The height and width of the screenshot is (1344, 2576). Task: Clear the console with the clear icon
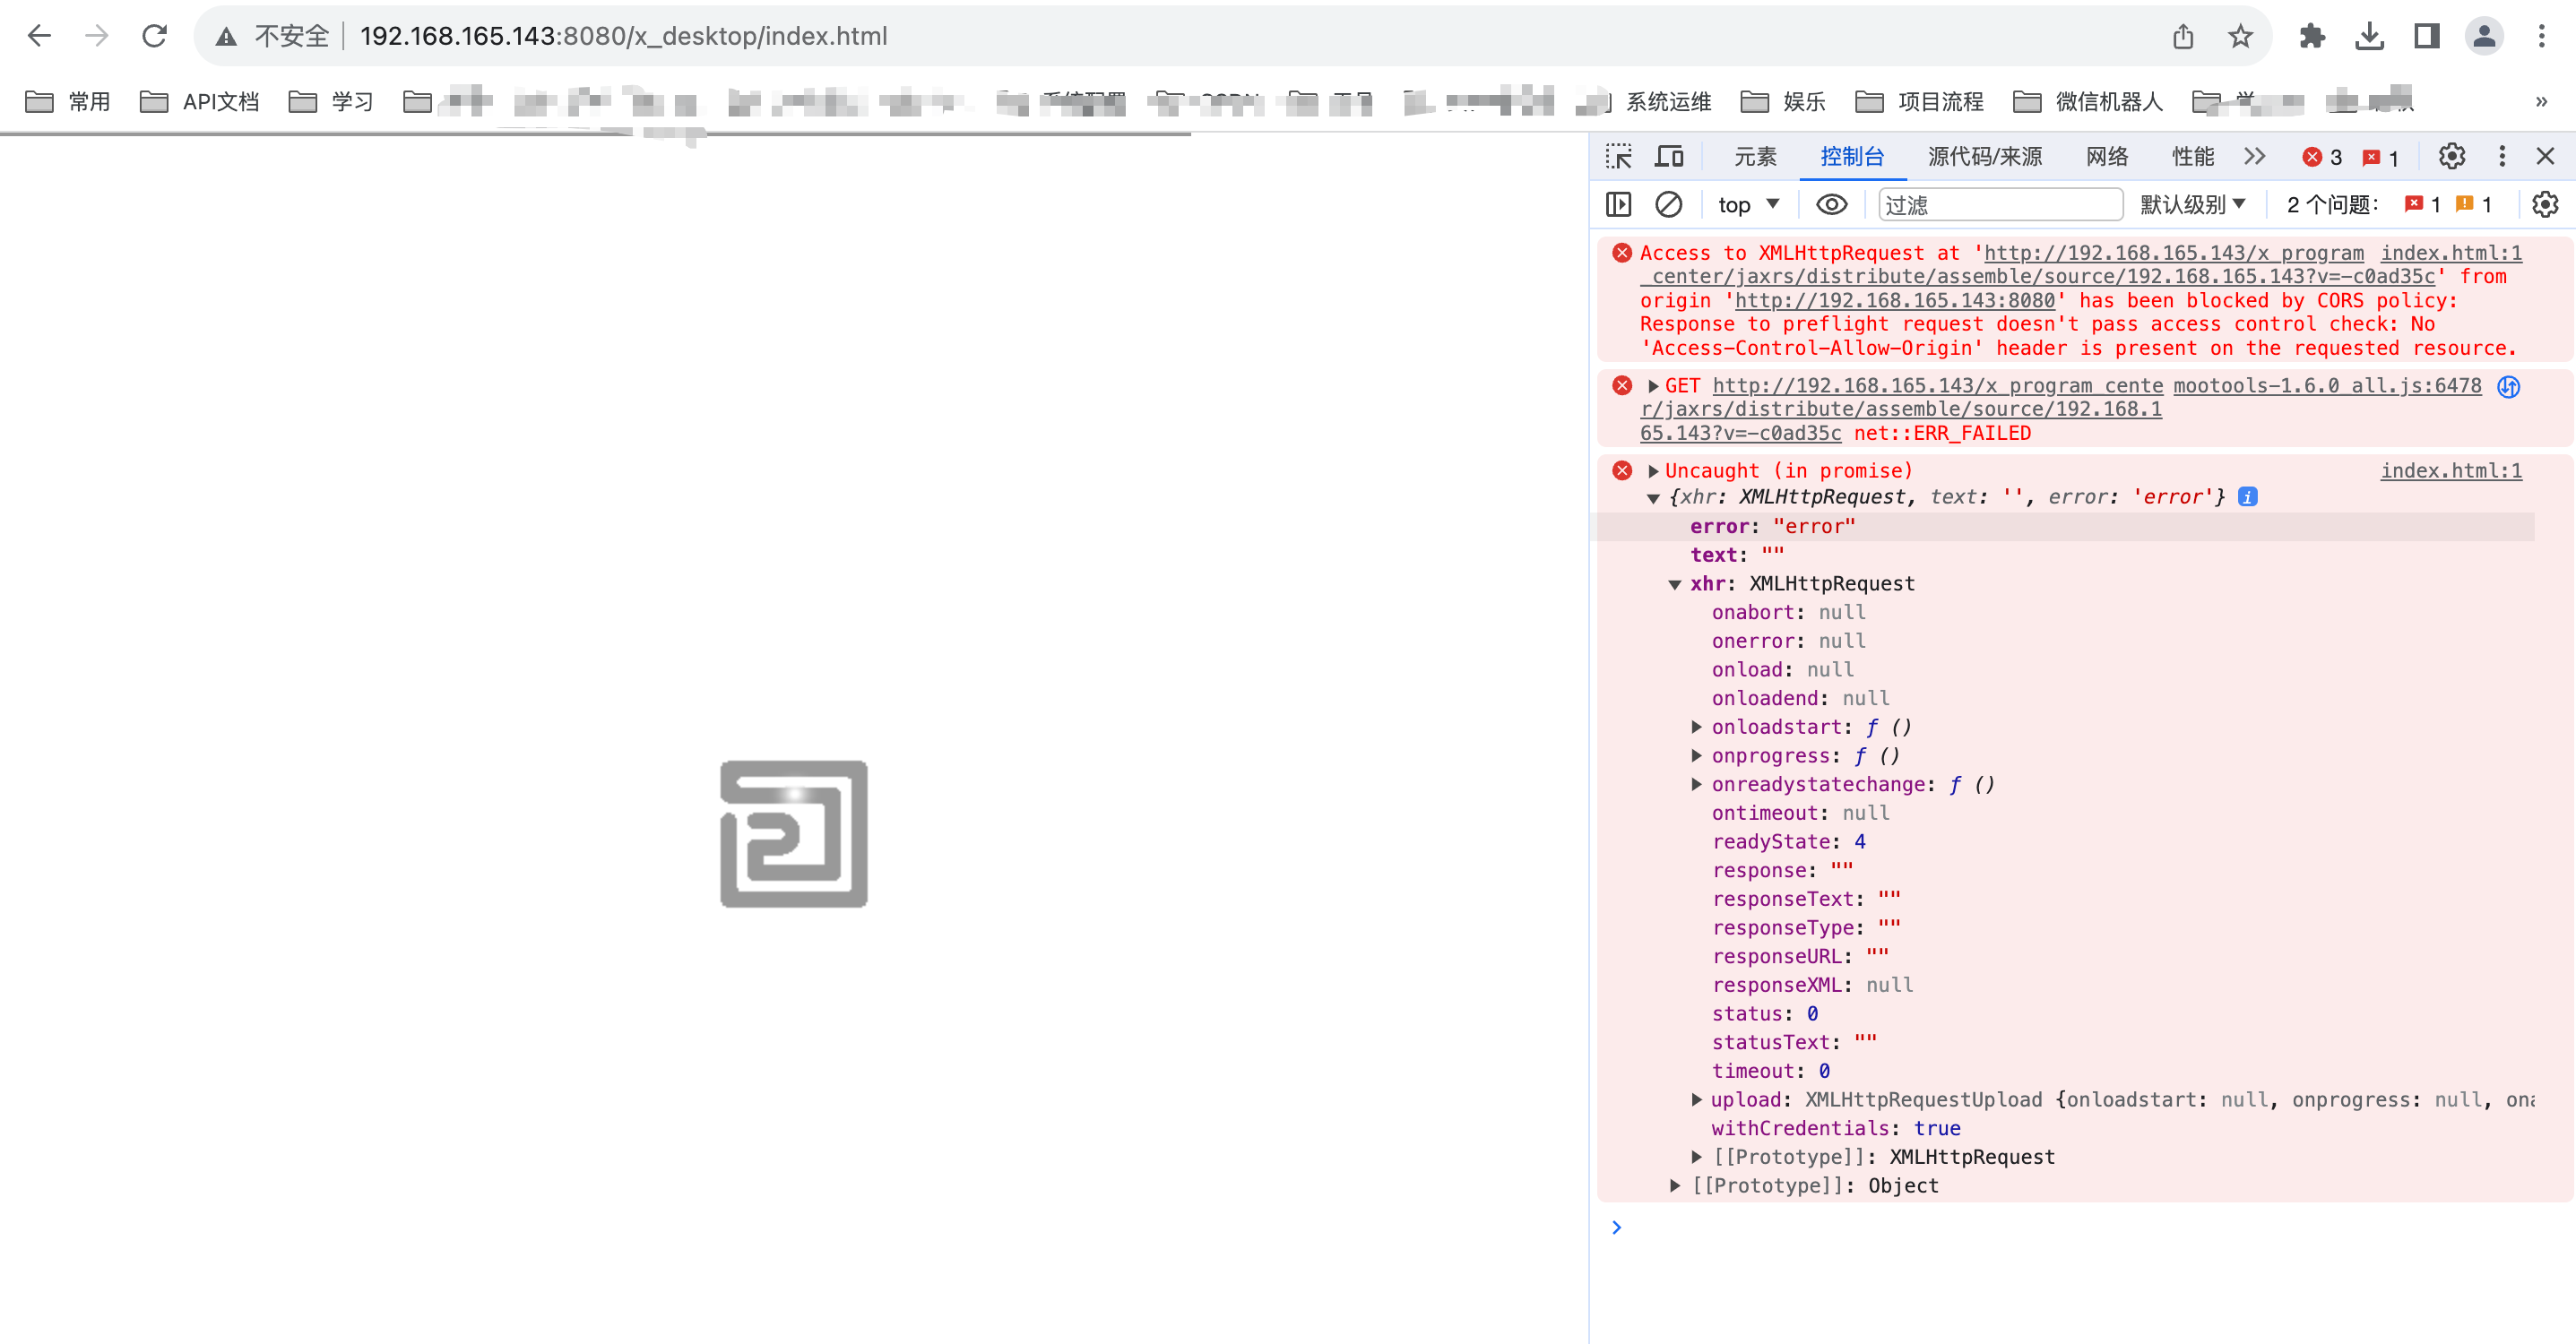coord(1668,205)
